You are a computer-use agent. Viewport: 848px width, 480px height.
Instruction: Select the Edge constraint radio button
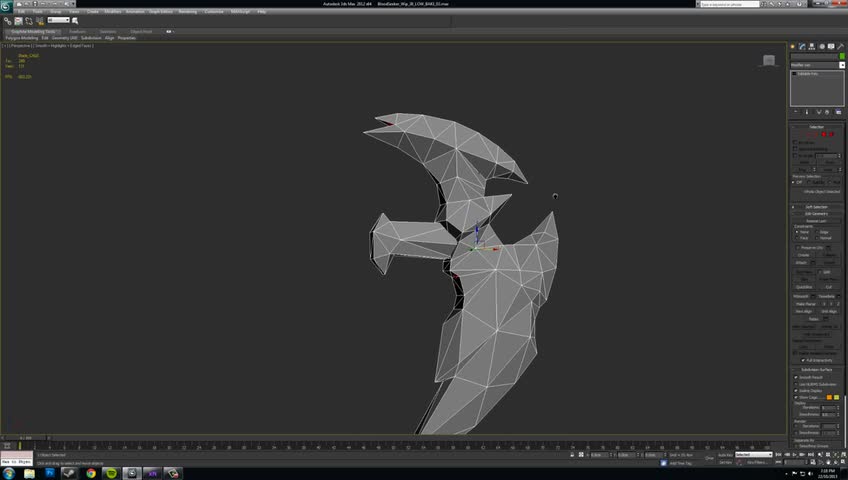pos(817,232)
